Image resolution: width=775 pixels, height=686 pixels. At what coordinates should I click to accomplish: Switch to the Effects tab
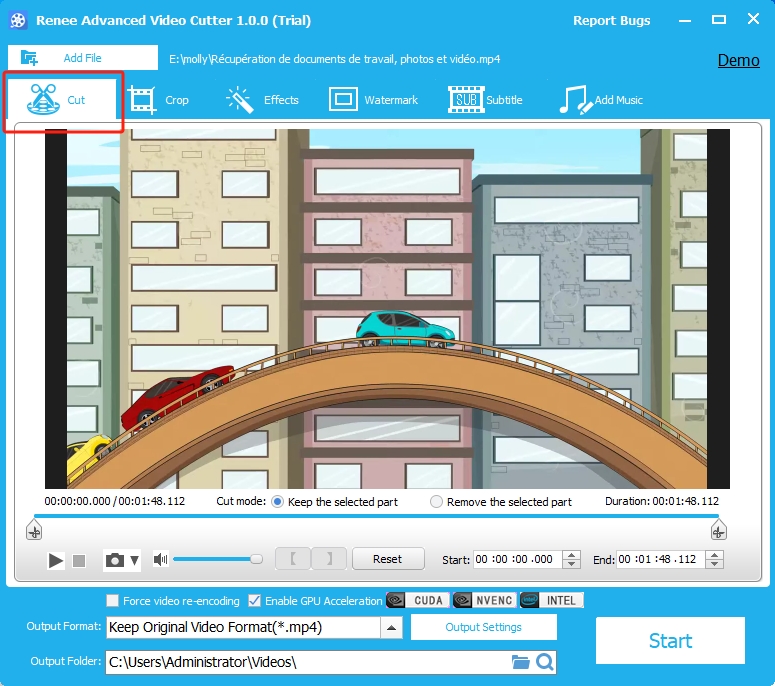click(263, 100)
